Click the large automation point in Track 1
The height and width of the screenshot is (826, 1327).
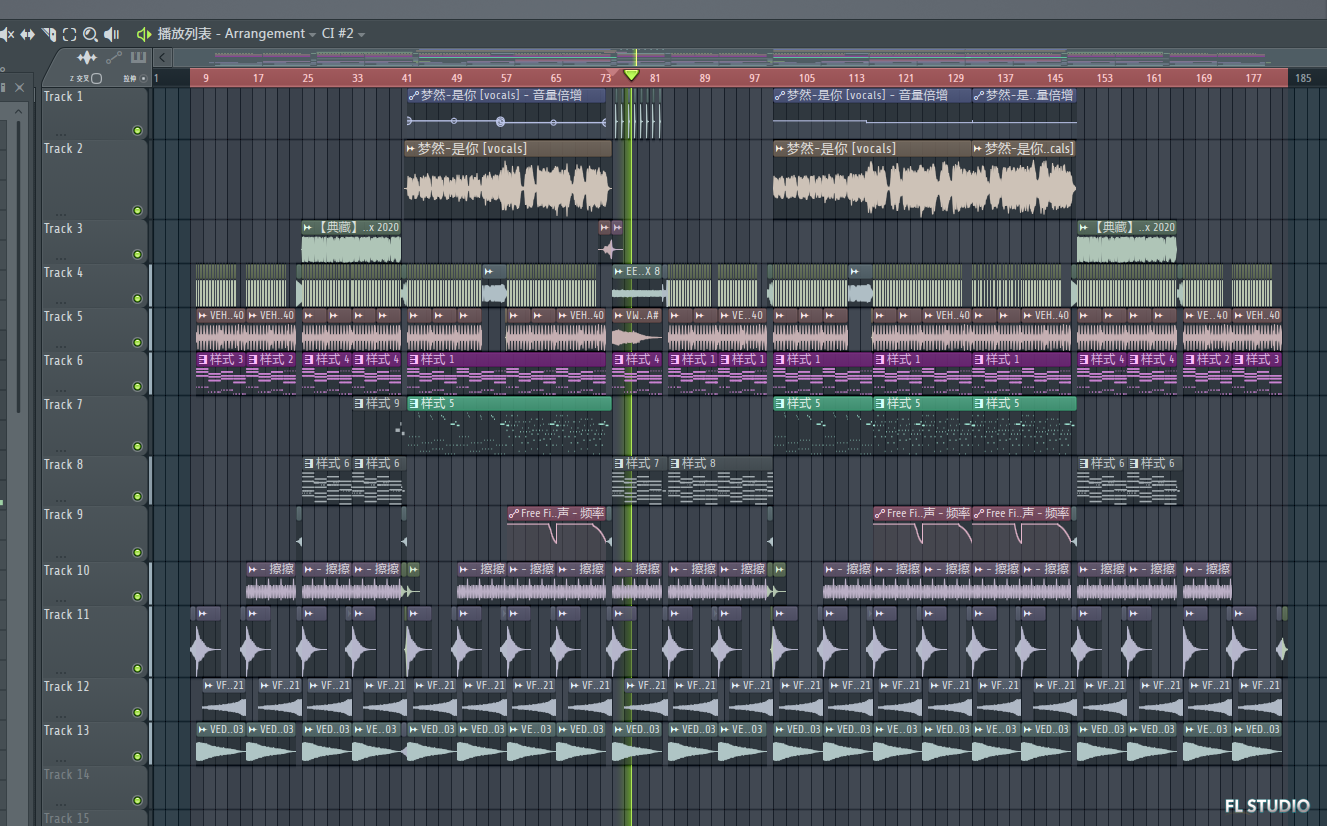click(500, 121)
